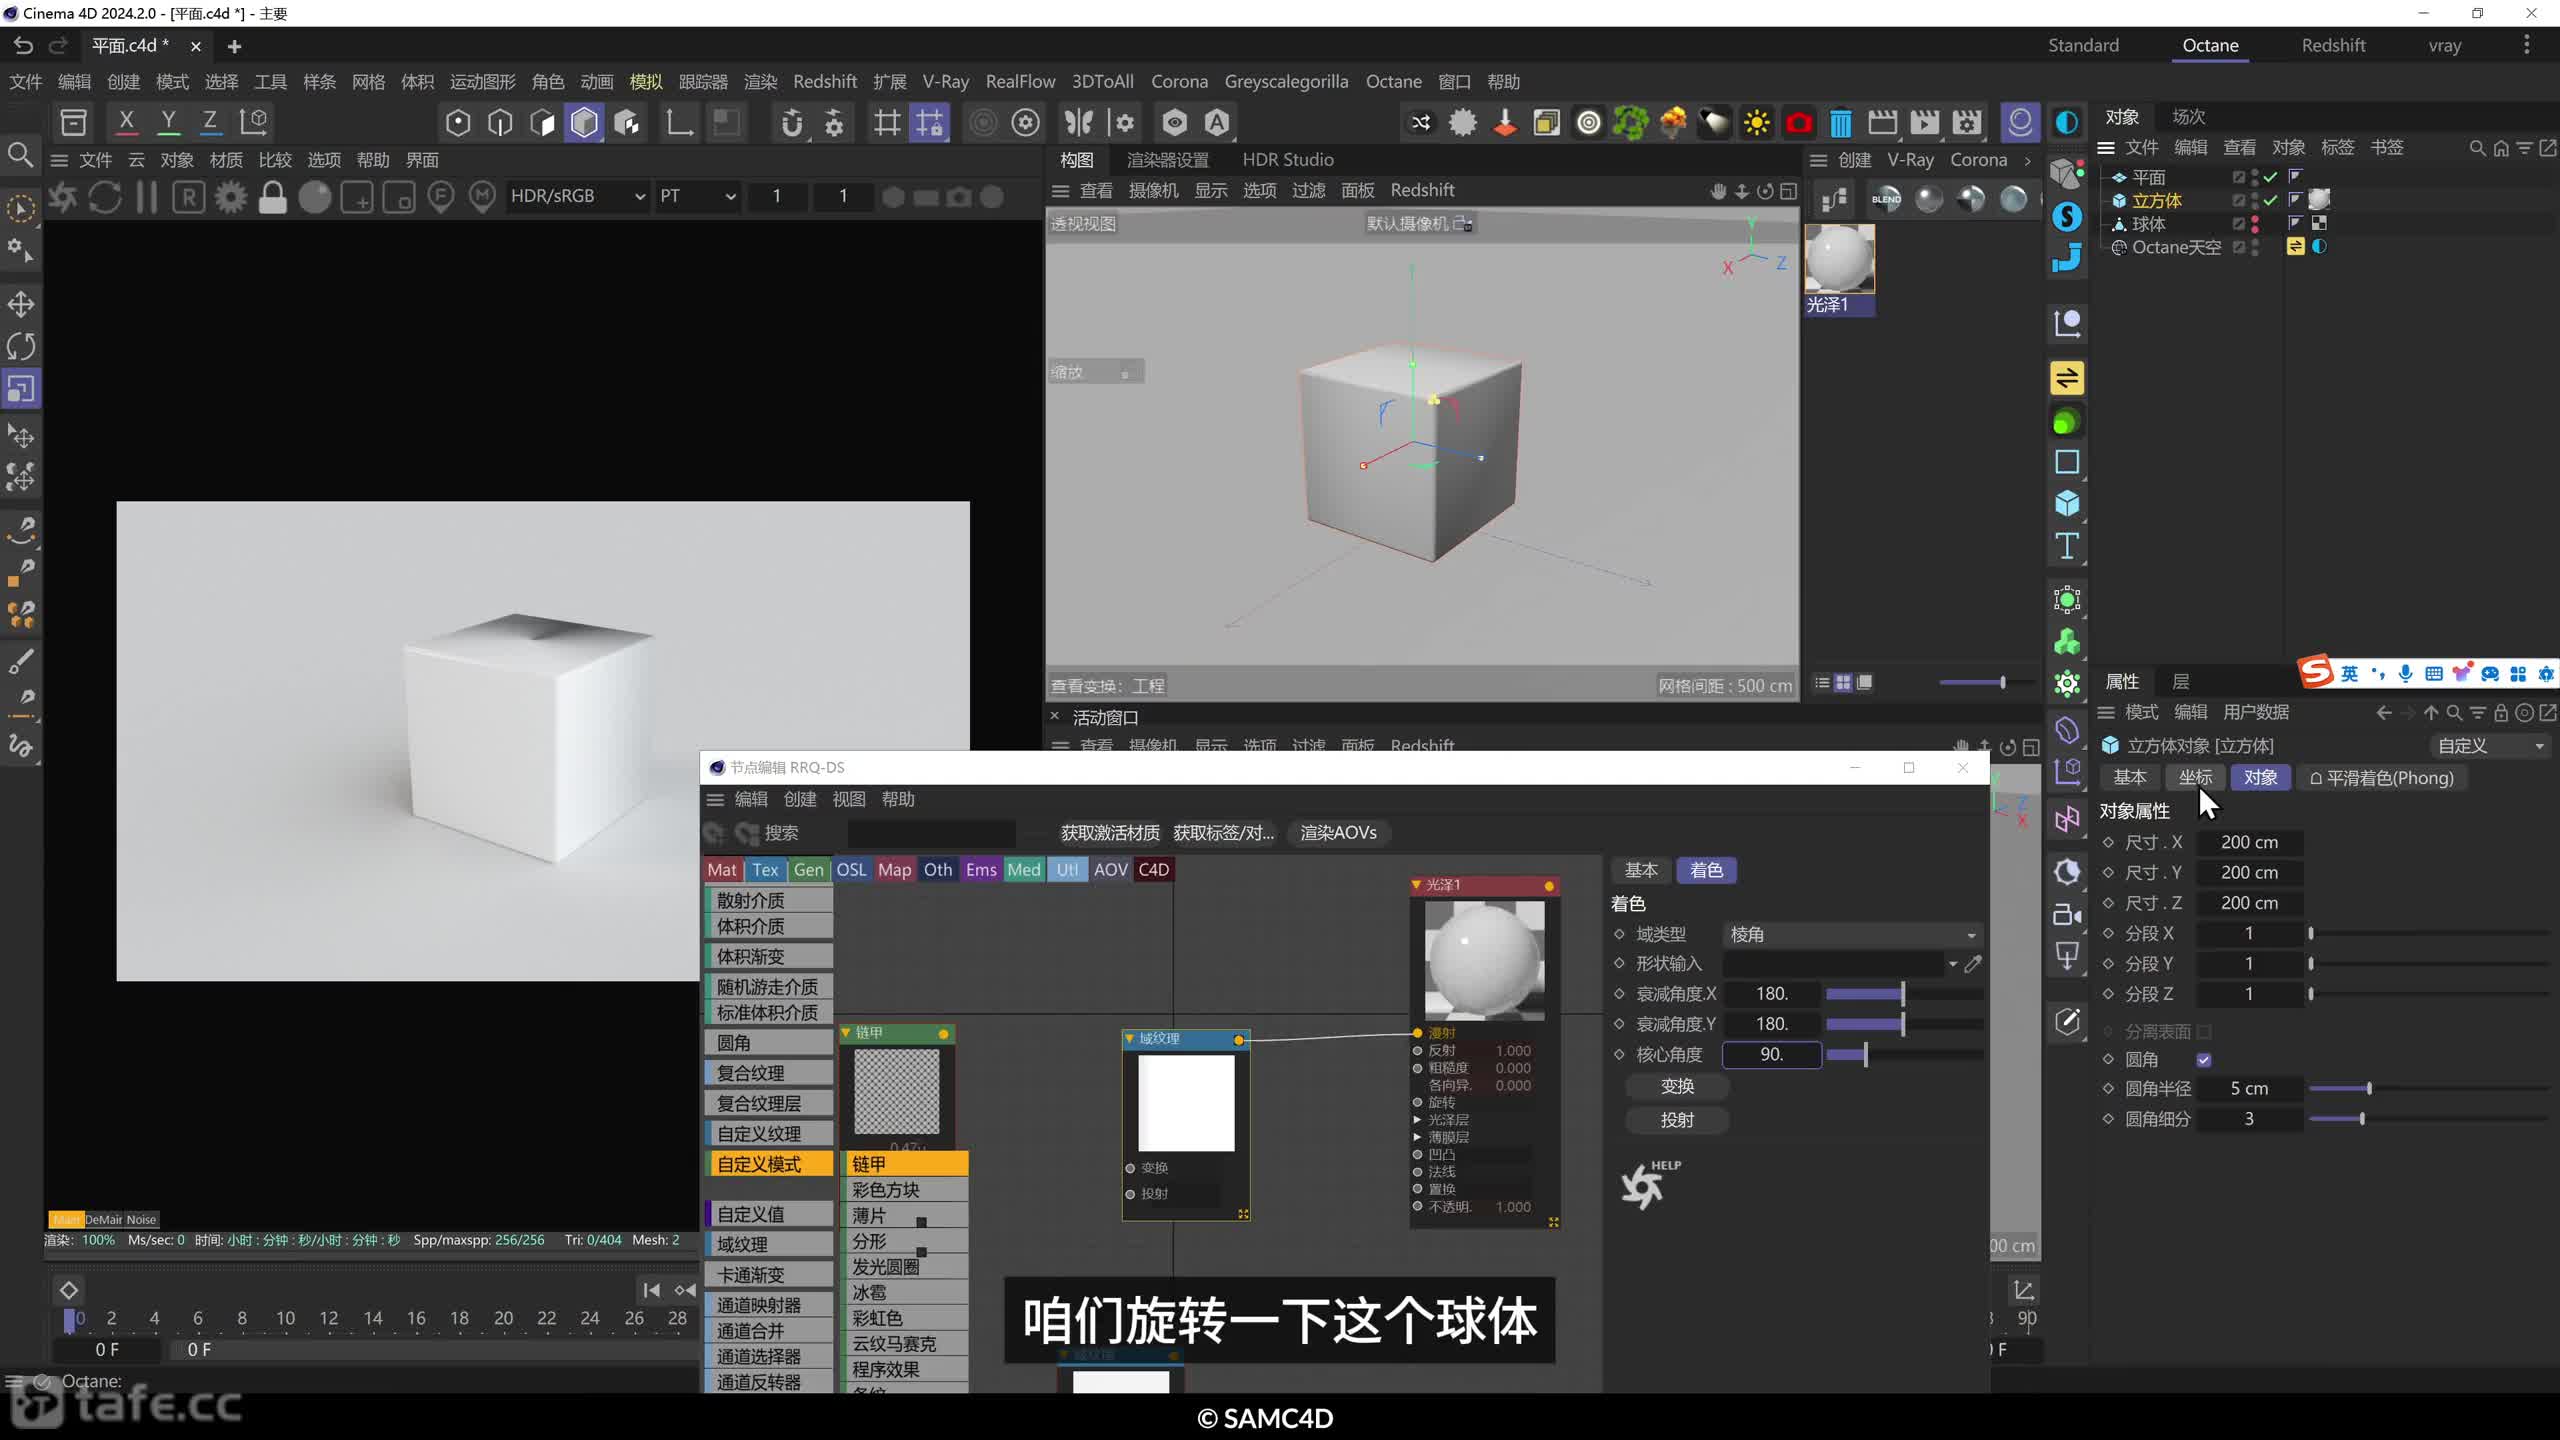2560x1440 pixels.
Task: Select the Rotate tool in the left toolbar
Action: click(21, 346)
